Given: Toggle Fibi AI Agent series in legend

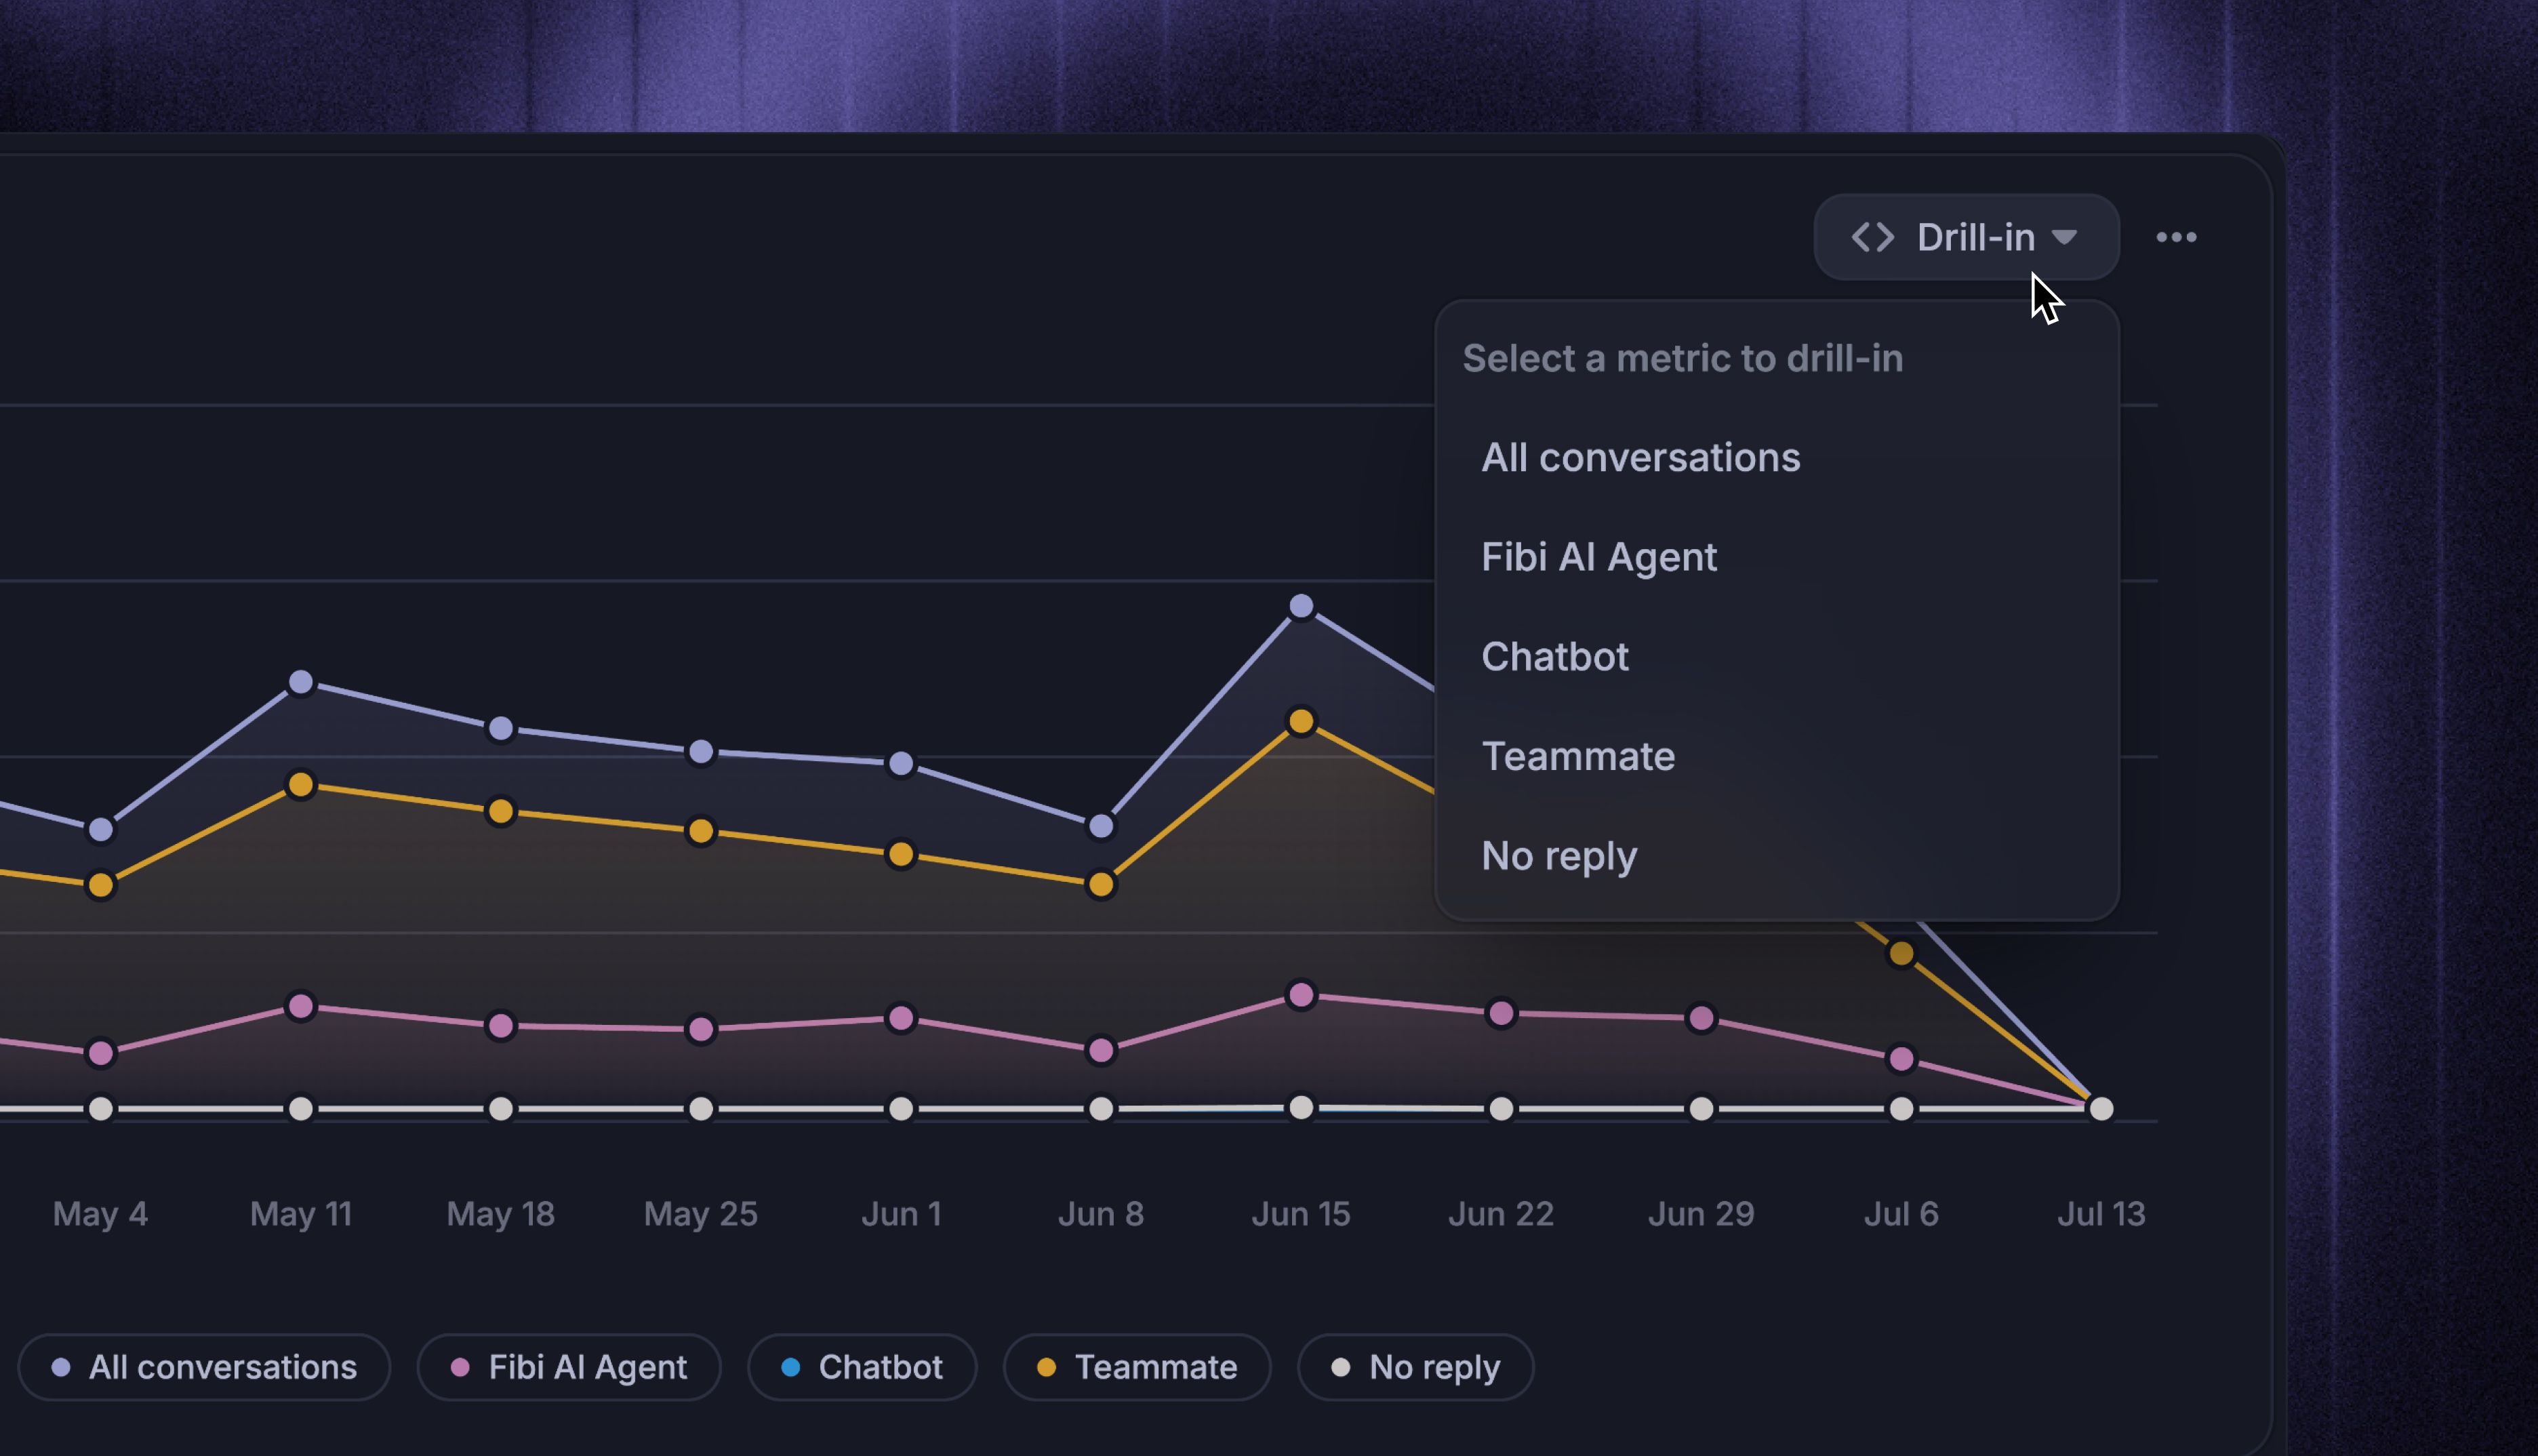Looking at the screenshot, I should pyautogui.click(x=569, y=1367).
